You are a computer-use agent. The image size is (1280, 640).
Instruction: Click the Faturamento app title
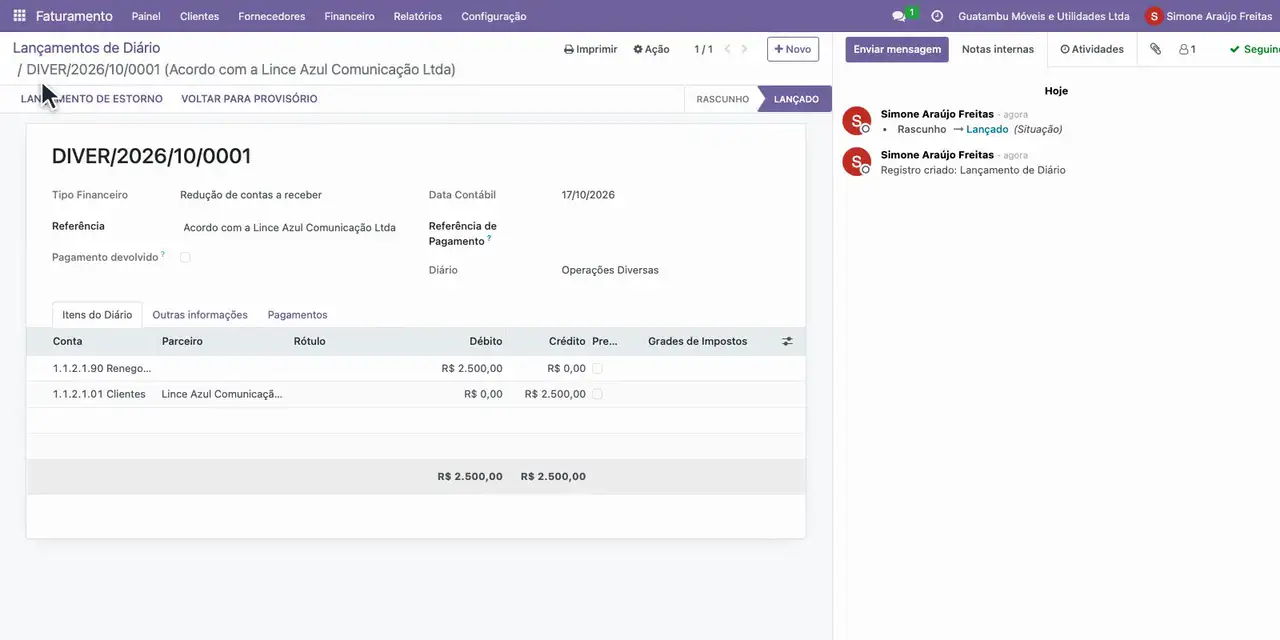pyautogui.click(x=74, y=16)
